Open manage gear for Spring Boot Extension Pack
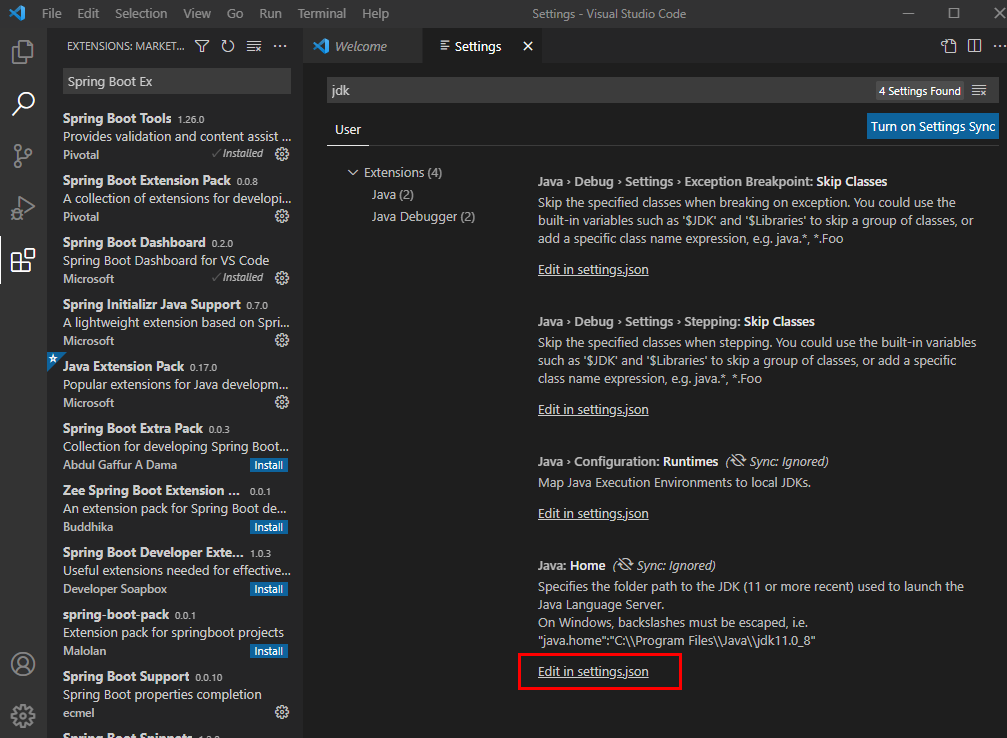 click(x=282, y=216)
